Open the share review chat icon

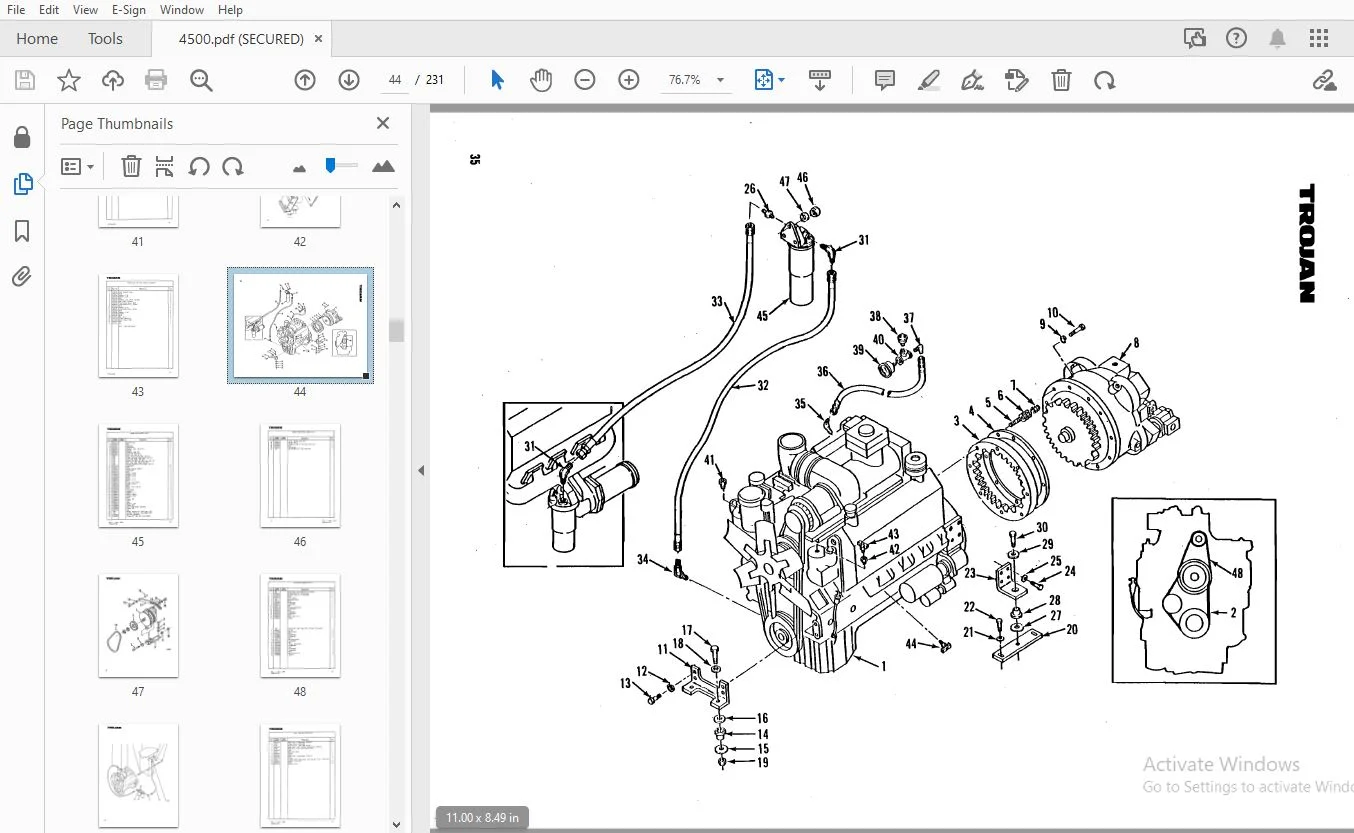(1194, 39)
